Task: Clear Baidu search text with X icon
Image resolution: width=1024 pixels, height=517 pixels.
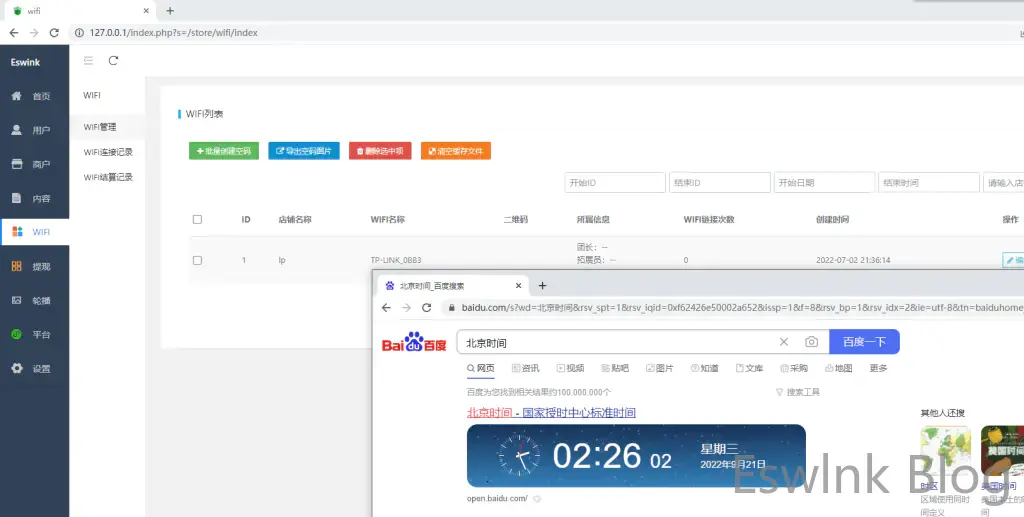Action: [x=784, y=342]
